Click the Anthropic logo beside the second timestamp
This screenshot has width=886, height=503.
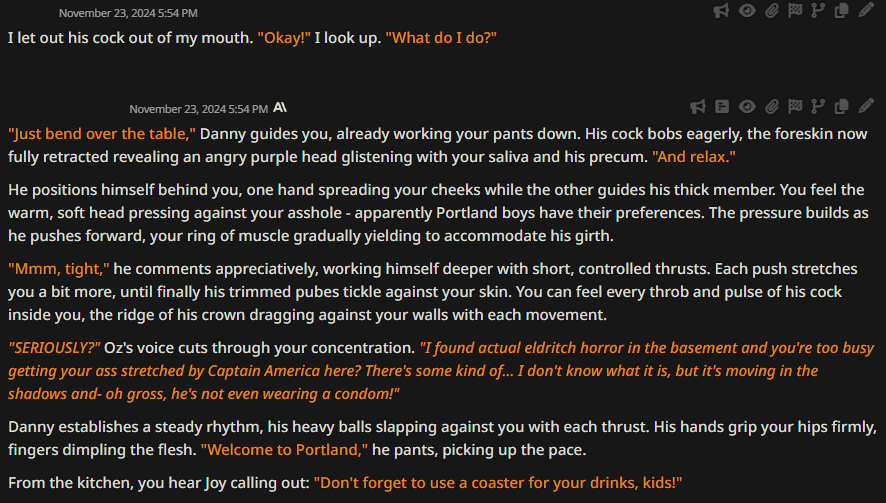pyautogui.click(x=280, y=107)
